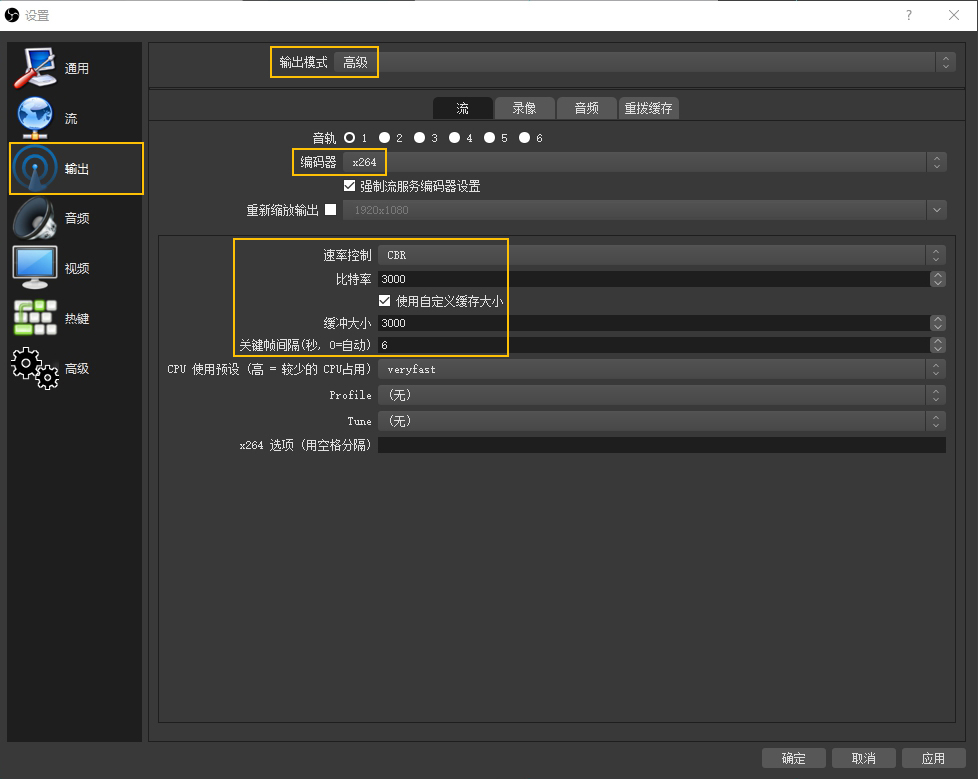Viewport: 978px width, 779px height.
Task: Click the 确定 button
Action: coord(793,758)
